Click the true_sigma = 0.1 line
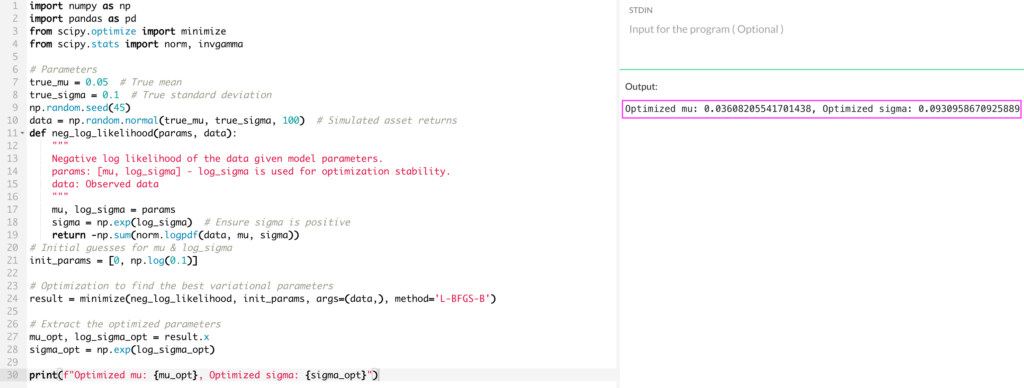This screenshot has height=388, width=1024. 150,95
